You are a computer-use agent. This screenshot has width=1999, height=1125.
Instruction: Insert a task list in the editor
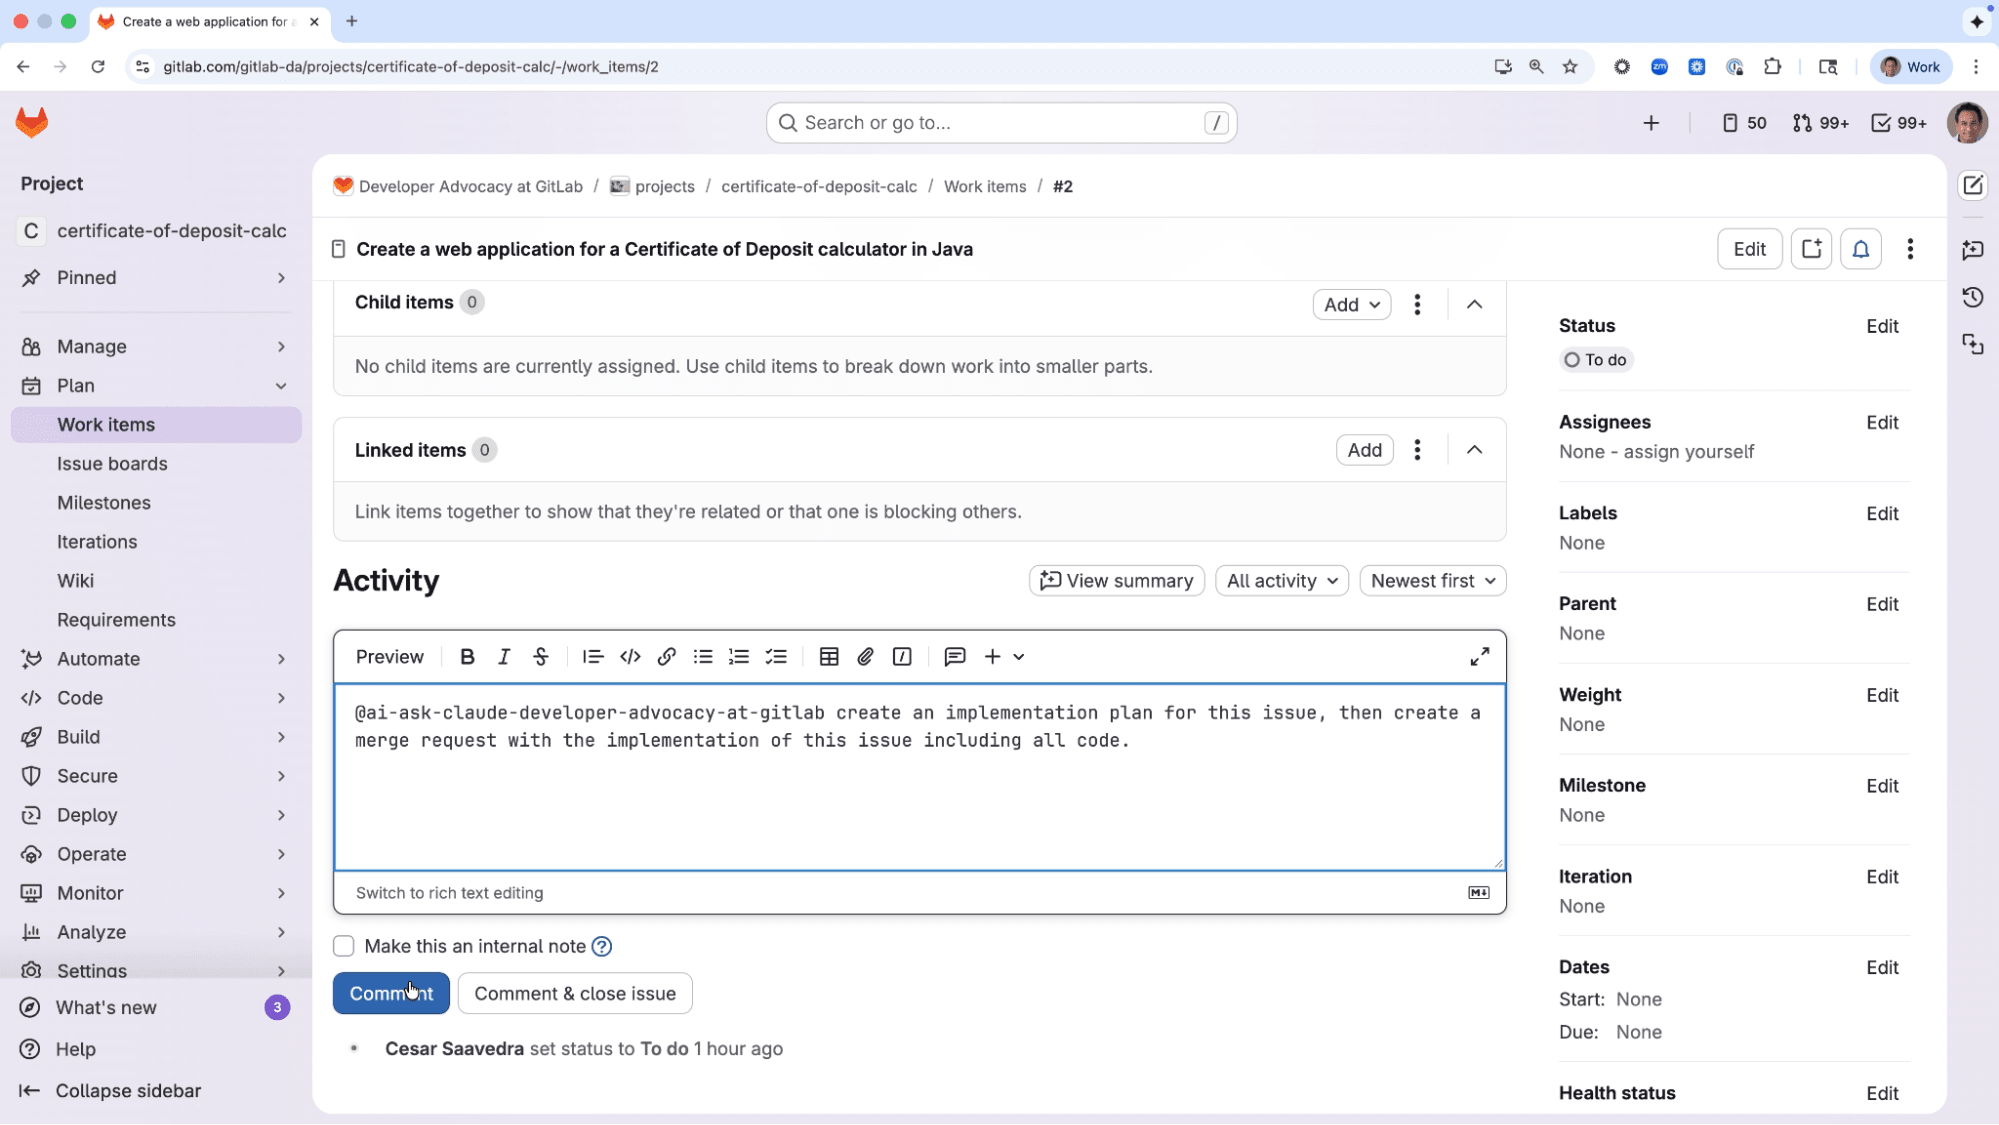point(776,657)
